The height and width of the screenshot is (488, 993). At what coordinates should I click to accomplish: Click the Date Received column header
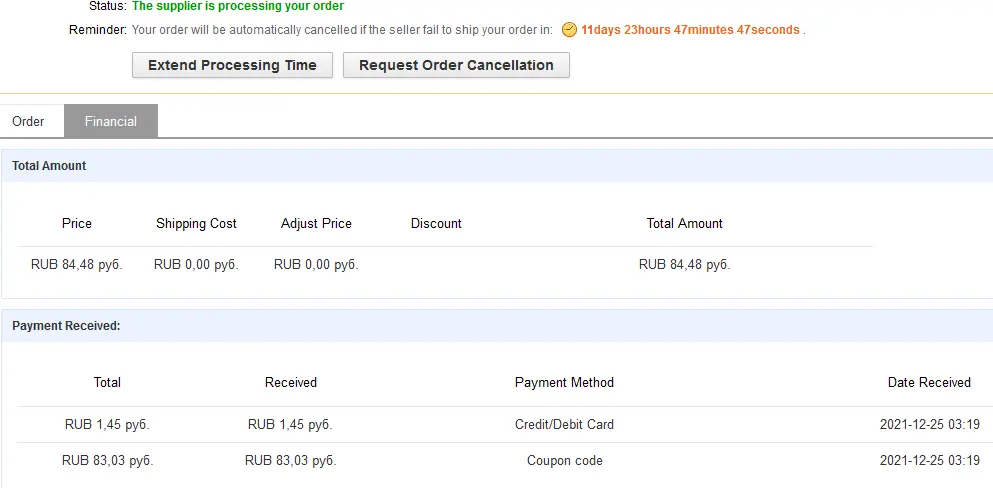[x=929, y=382]
